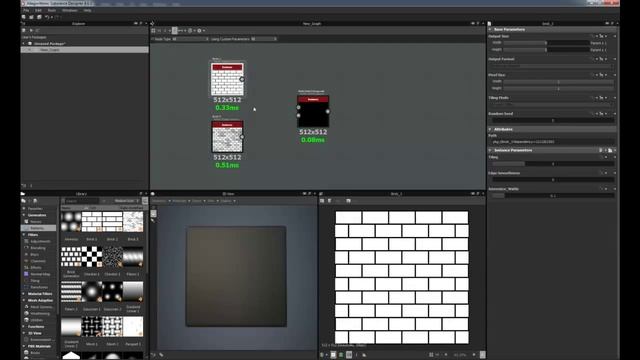Adjust the Tiling slider in Instance Parameters
This screenshot has height=360, width=640.
(553, 164)
